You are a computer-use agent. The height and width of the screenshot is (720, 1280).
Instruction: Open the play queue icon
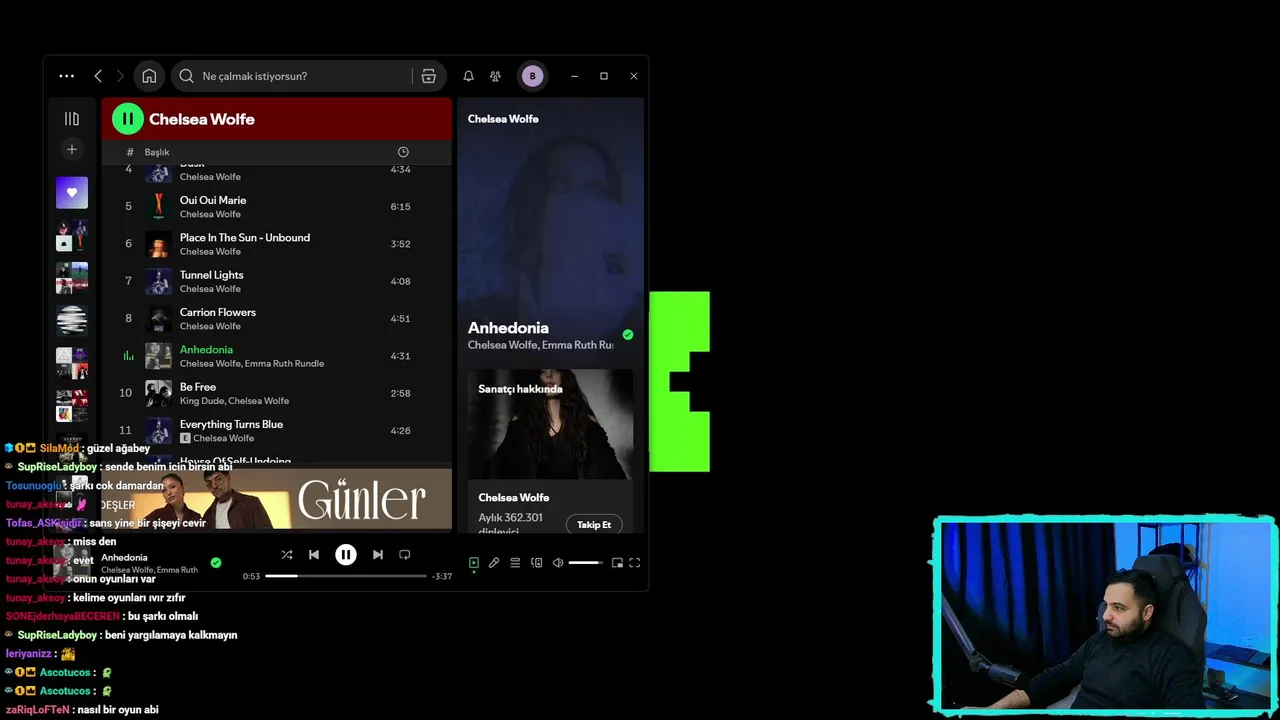[x=515, y=563]
